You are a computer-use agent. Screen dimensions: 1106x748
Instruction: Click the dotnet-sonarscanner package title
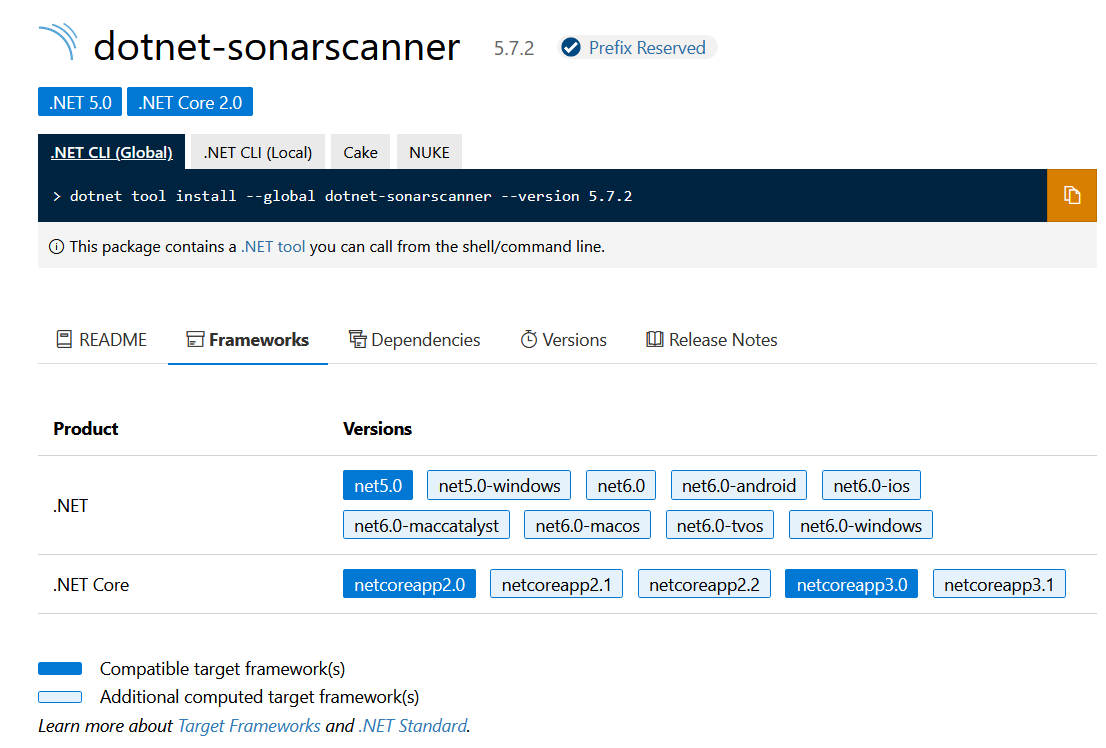(276, 47)
